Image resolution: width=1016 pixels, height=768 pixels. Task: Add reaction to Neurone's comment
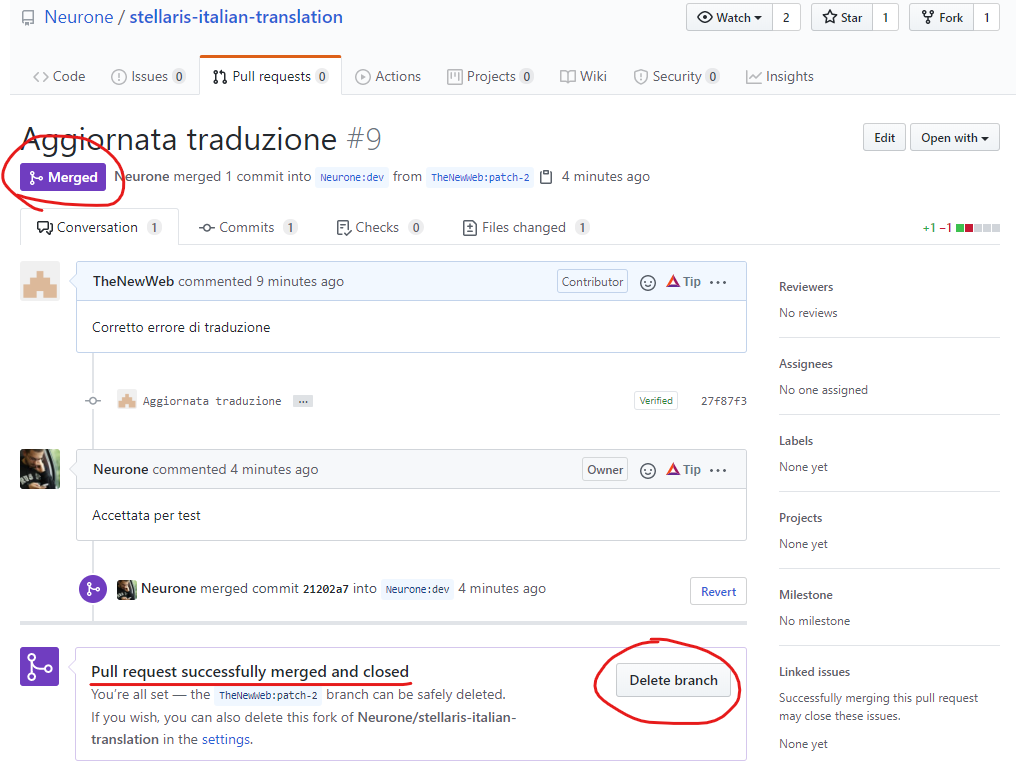[x=647, y=471]
